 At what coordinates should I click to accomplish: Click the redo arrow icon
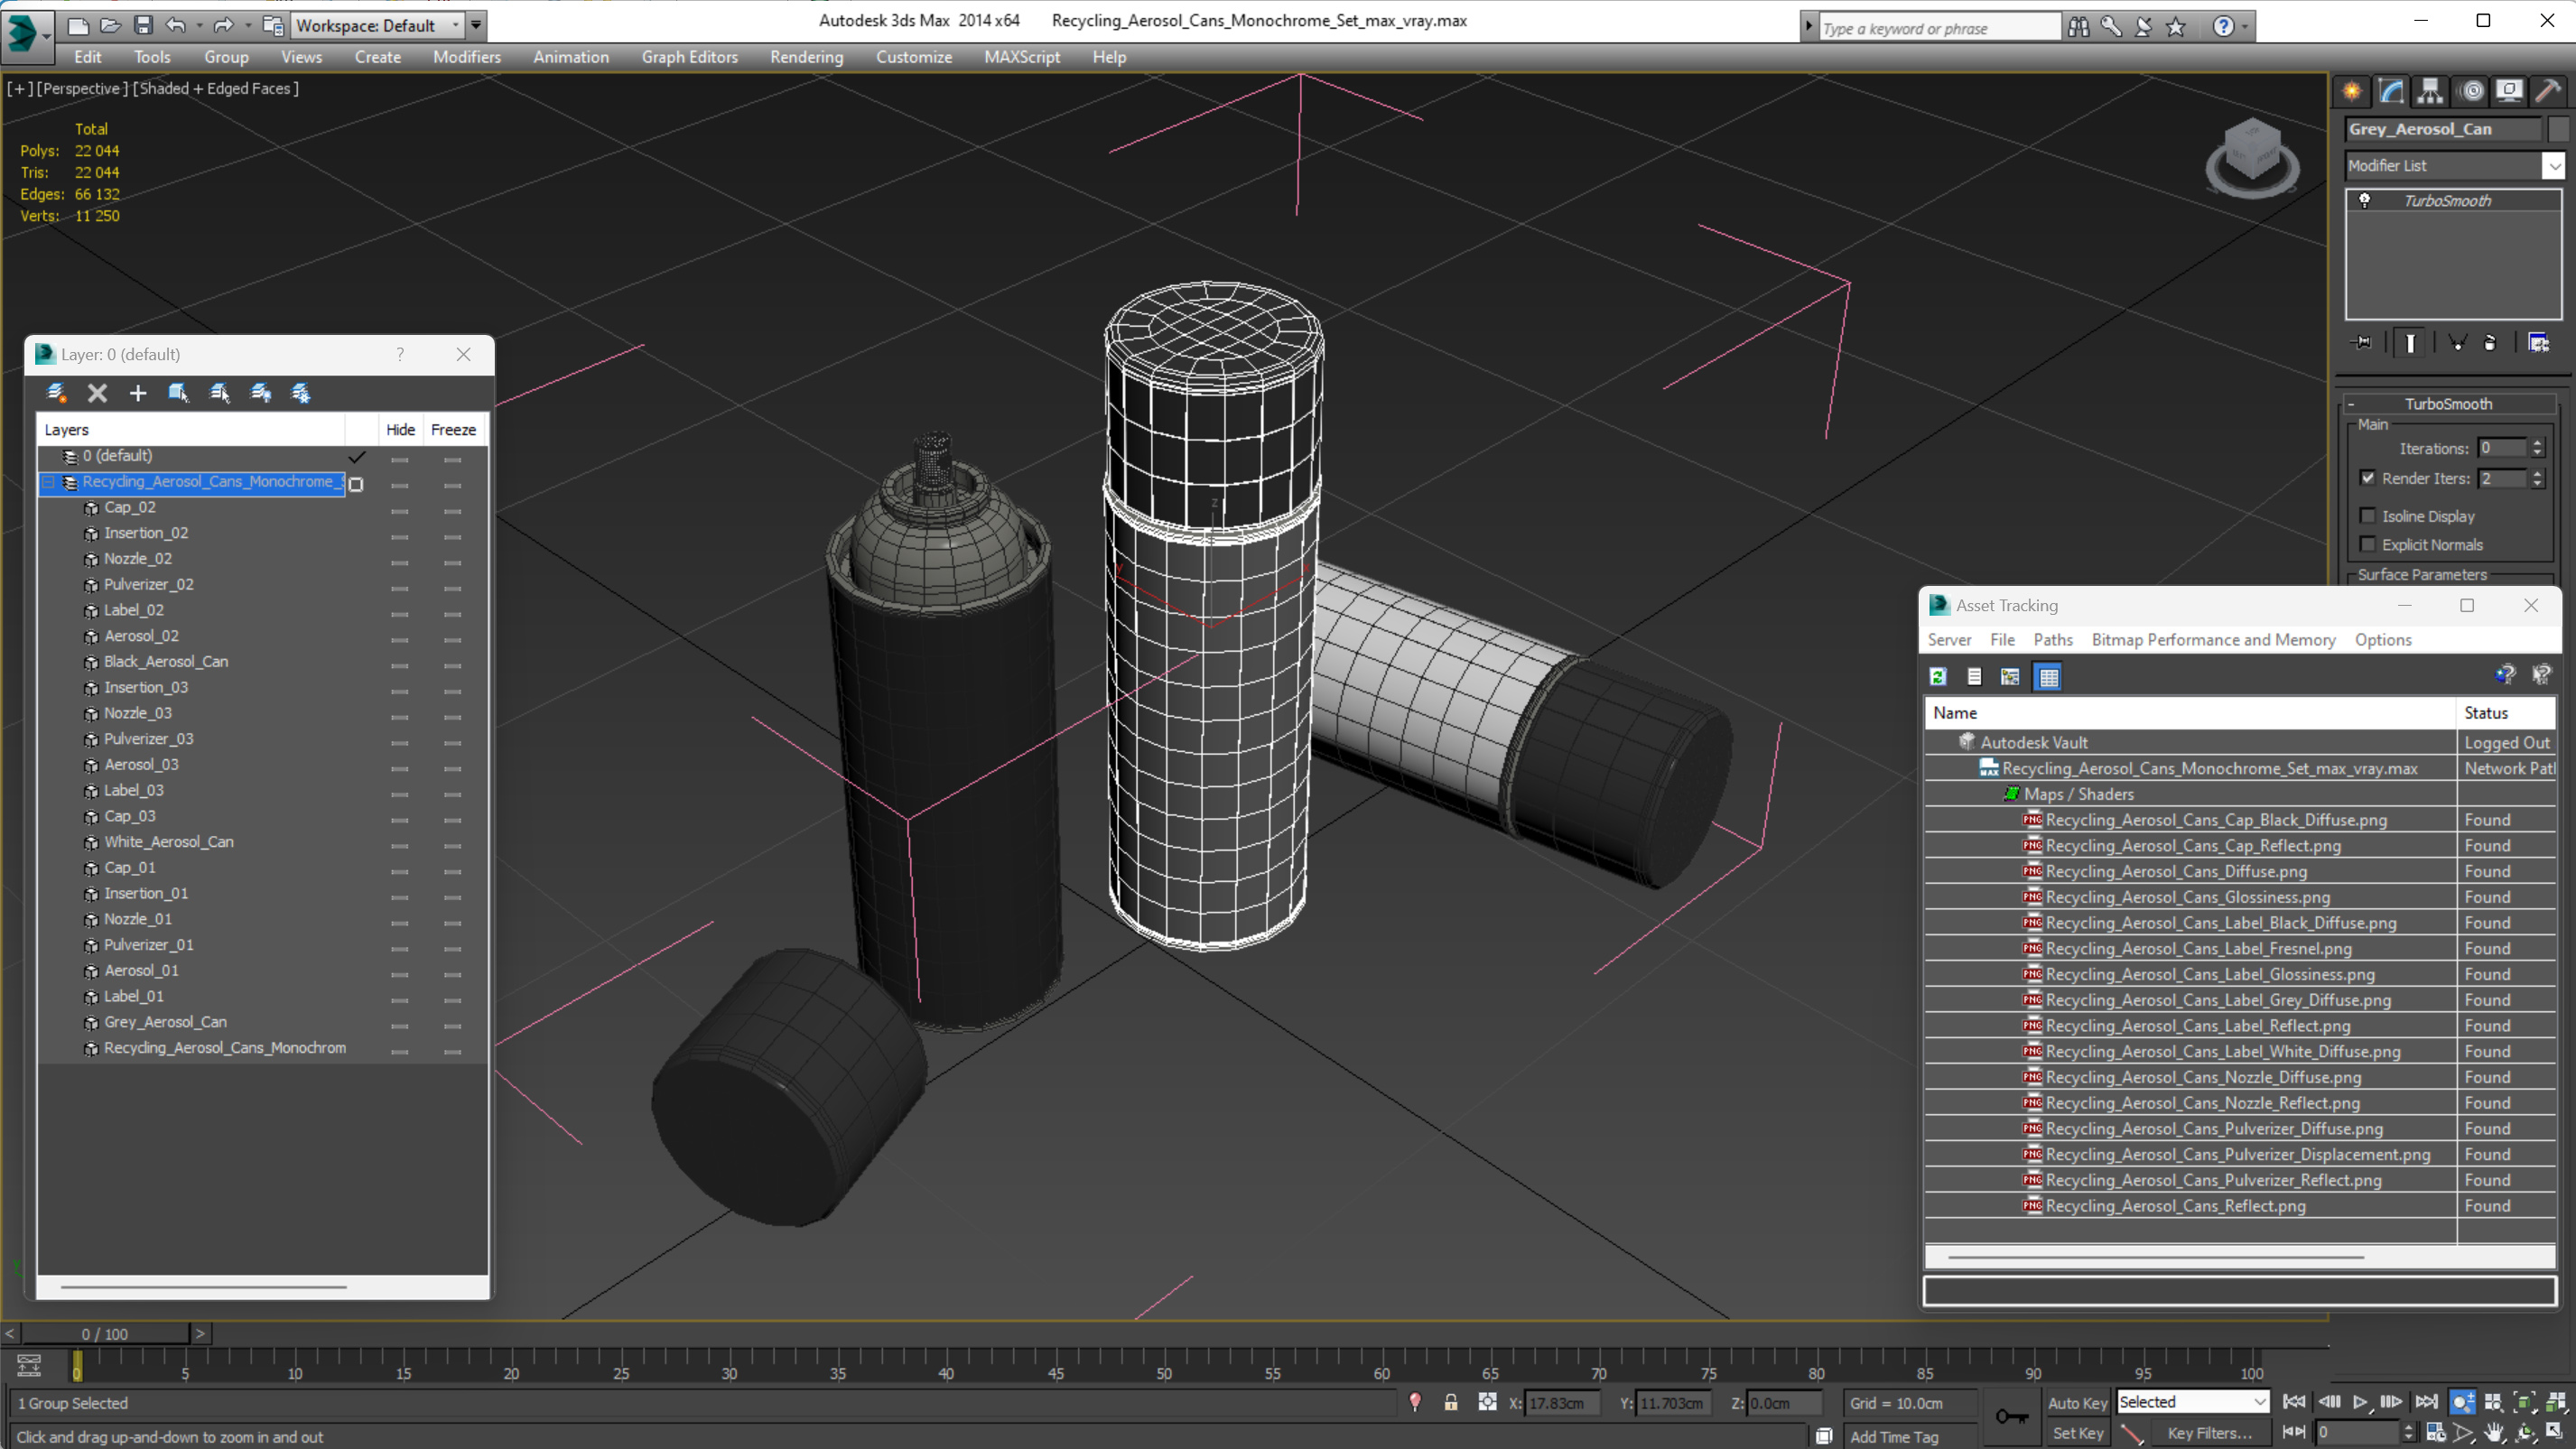[x=223, y=25]
